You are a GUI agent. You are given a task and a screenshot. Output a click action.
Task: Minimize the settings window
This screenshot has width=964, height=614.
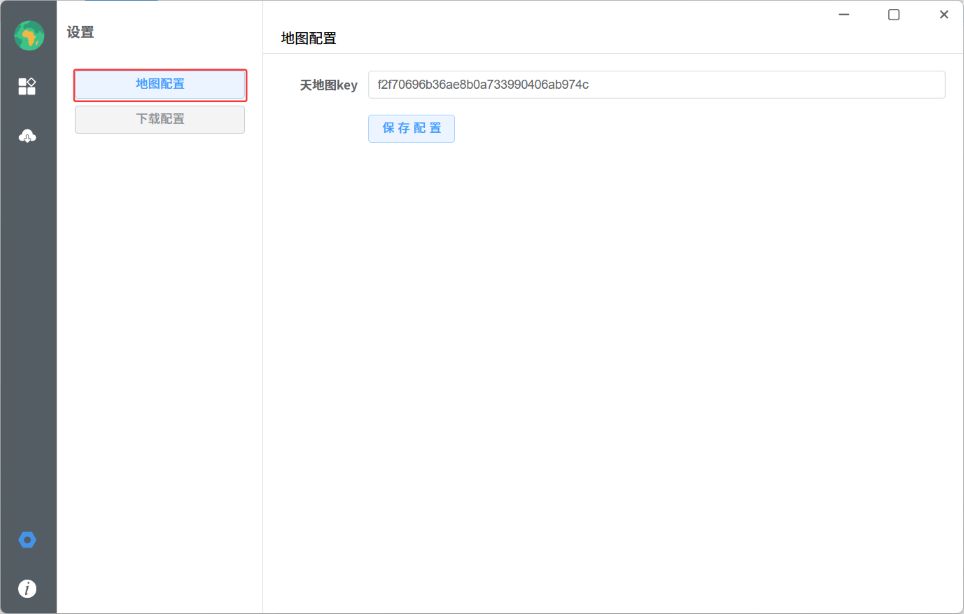click(844, 15)
